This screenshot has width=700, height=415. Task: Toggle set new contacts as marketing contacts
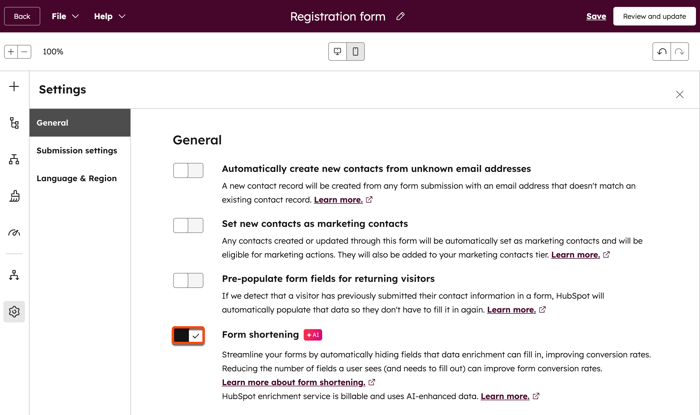(188, 226)
